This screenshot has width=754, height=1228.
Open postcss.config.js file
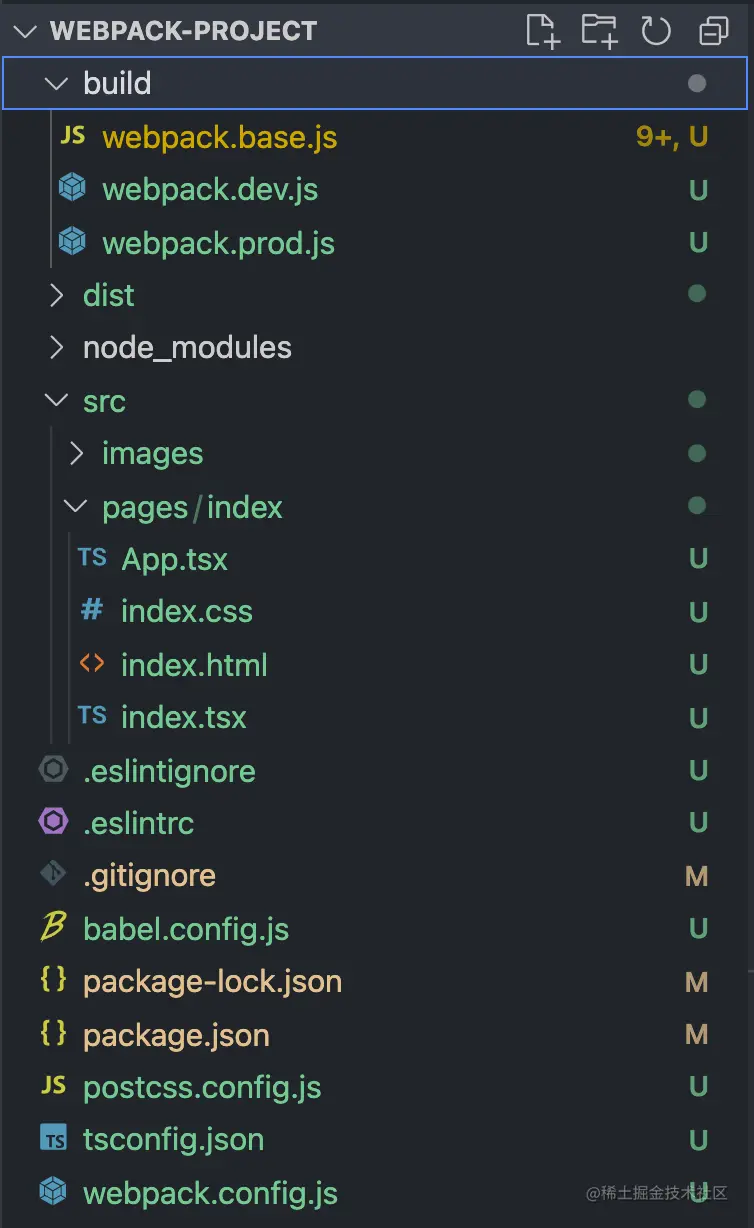pos(202,1087)
